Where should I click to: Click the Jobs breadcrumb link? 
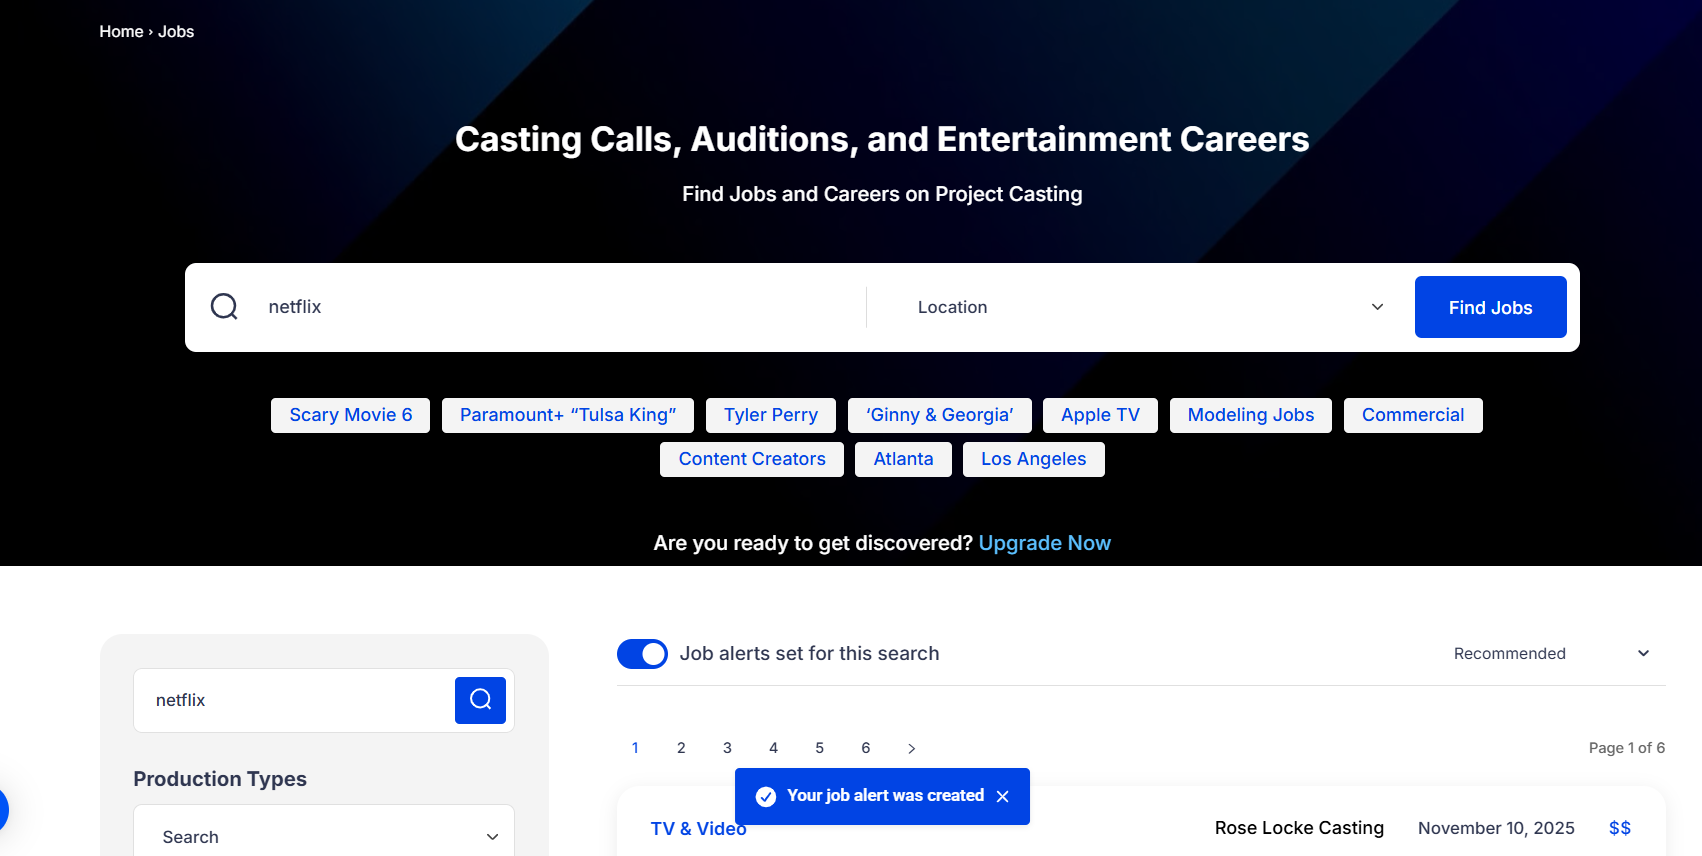pyautogui.click(x=176, y=32)
